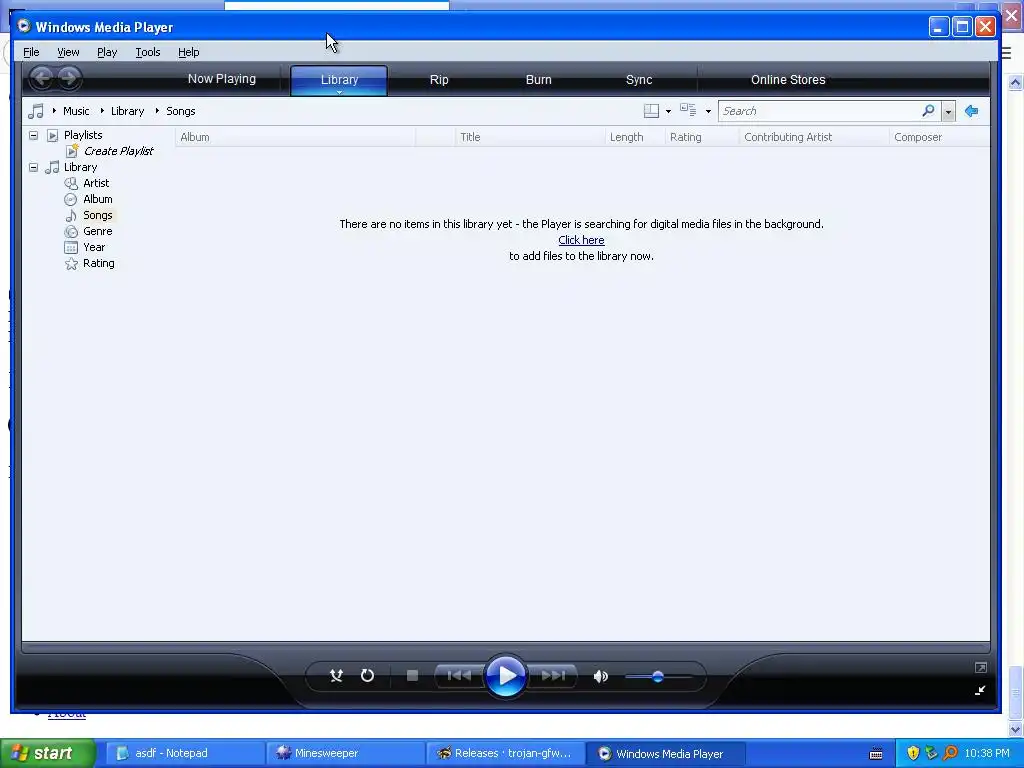
Task: Switch to the Rip tab
Action: click(x=439, y=80)
